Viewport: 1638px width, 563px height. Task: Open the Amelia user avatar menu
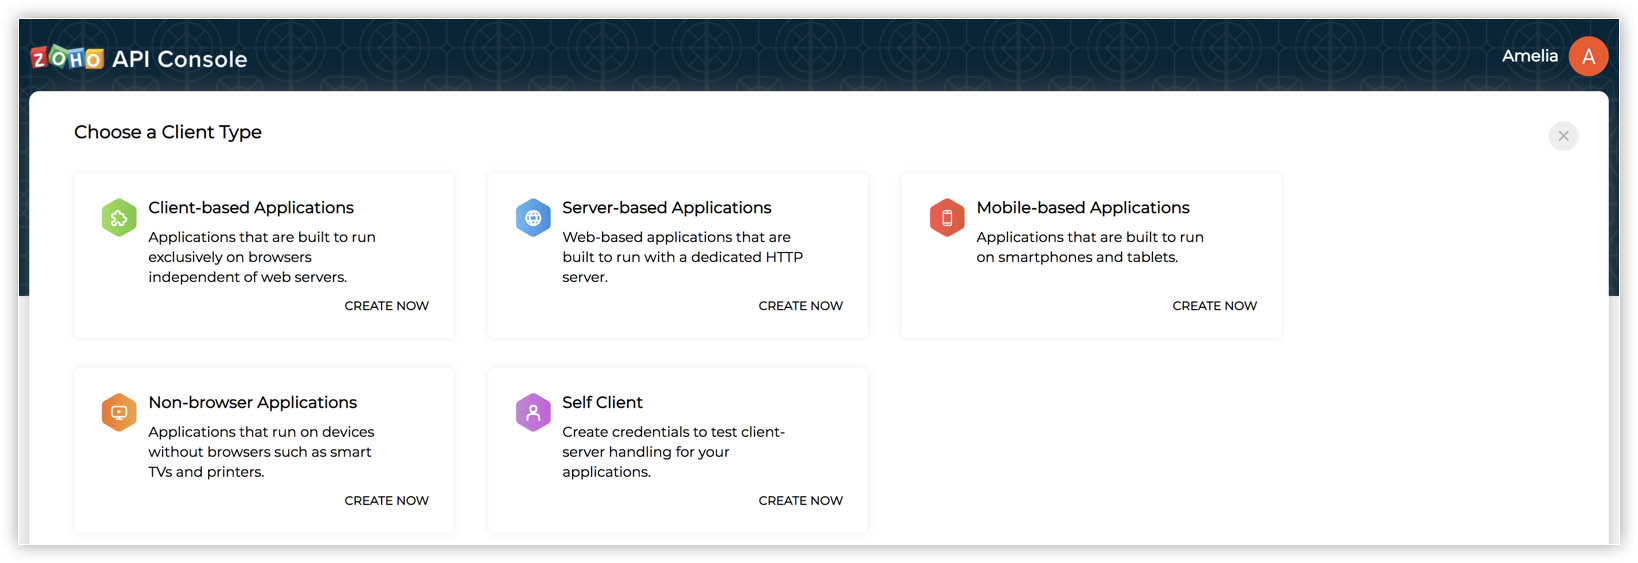1588,56
